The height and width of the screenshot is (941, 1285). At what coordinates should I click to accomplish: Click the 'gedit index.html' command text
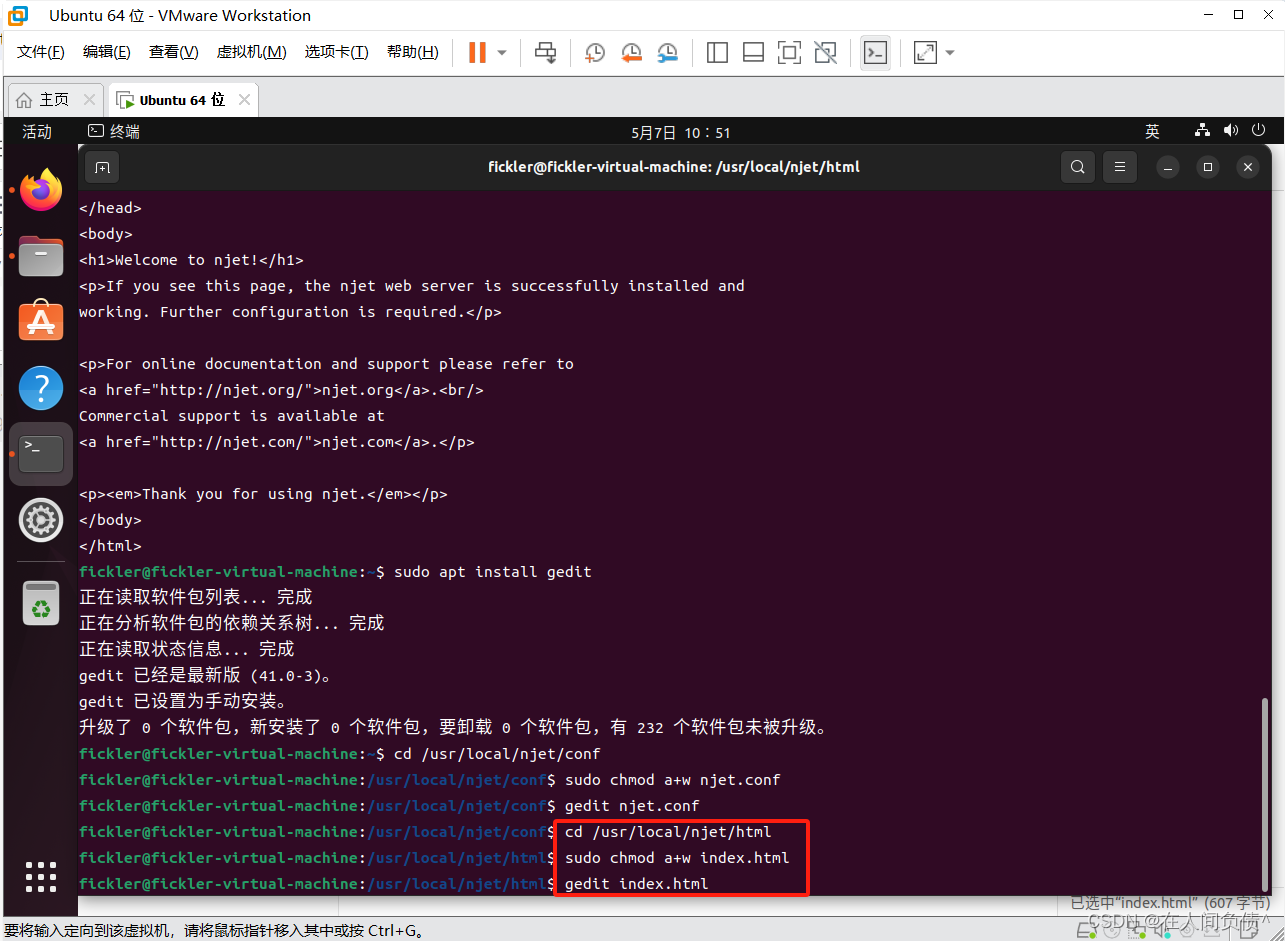click(x=636, y=884)
